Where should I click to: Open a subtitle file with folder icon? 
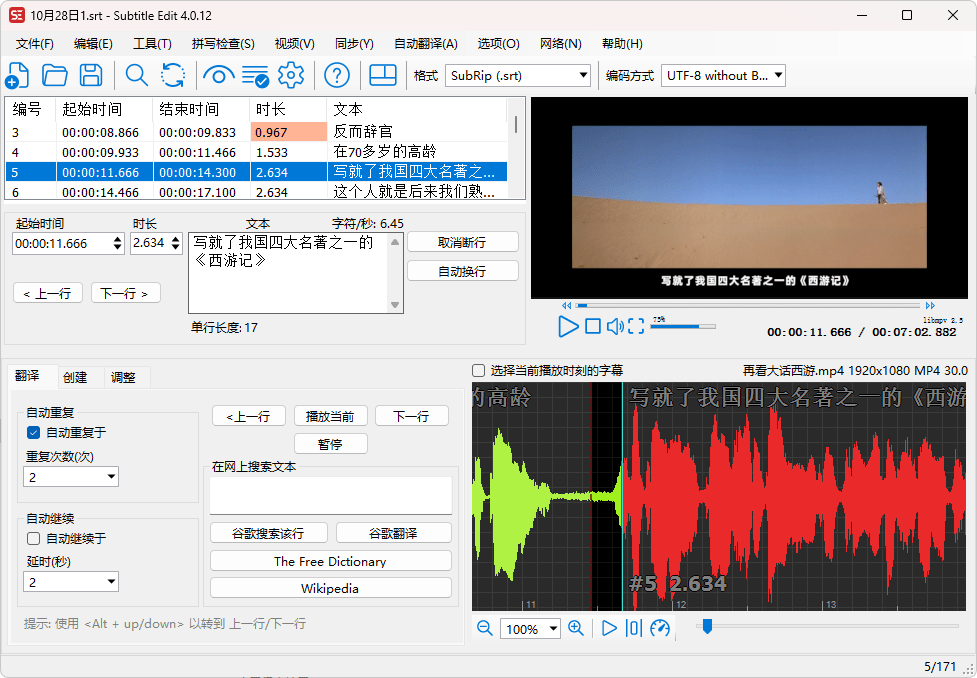coord(55,75)
